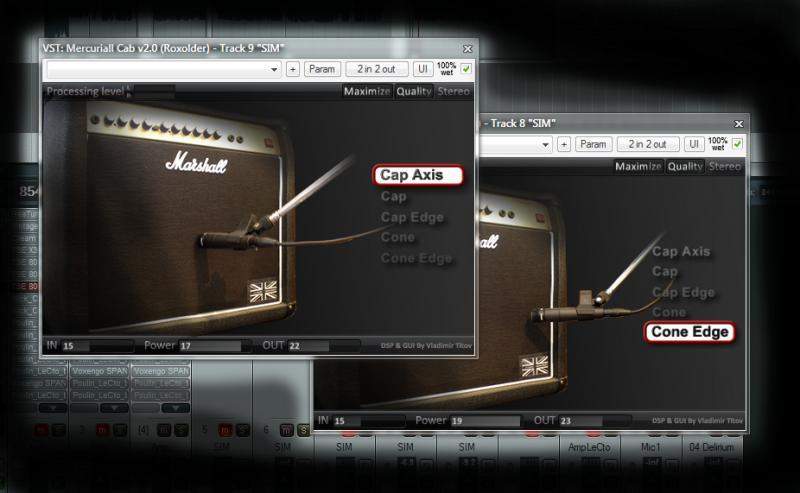Select Cone position in Track 8 window
Viewport: 800px width, 493px height.
[669, 312]
